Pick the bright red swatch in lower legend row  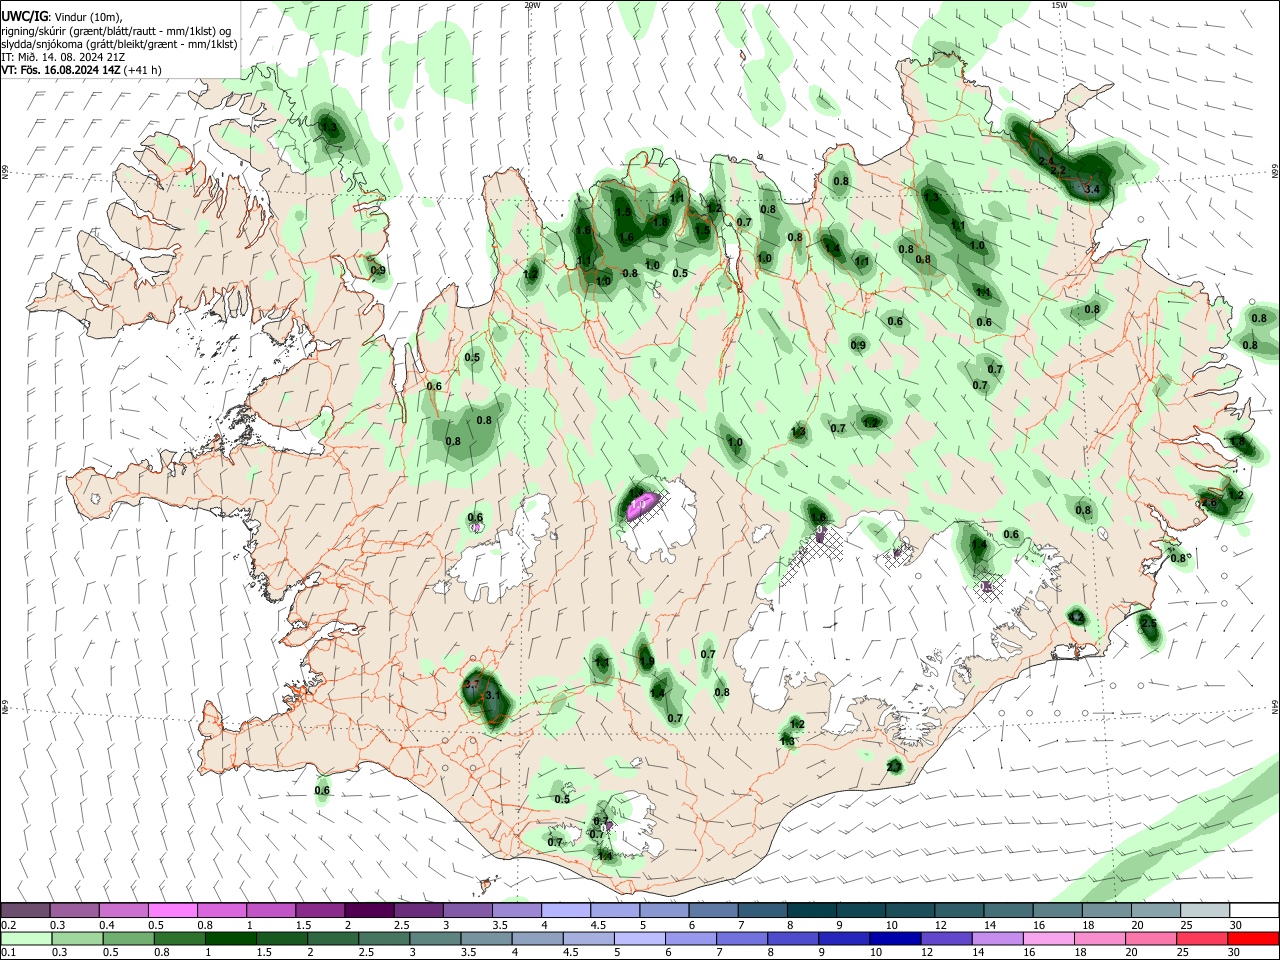coord(1253,938)
